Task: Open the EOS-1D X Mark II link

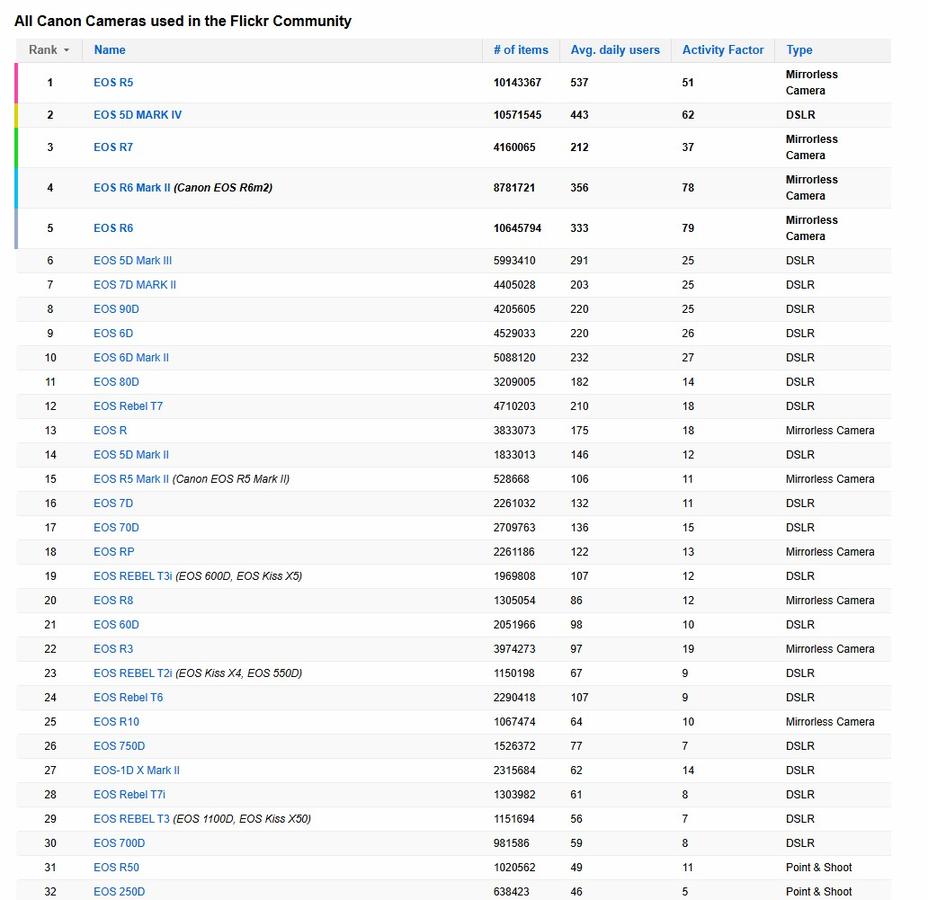Action: (x=136, y=770)
